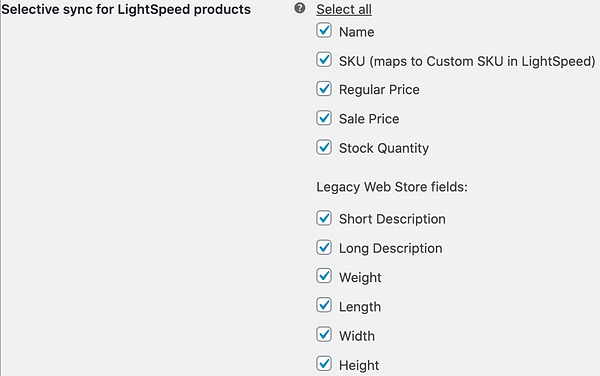600x376 pixels.
Task: Click the SKU maps to Custom SKU label
Action: (467, 61)
